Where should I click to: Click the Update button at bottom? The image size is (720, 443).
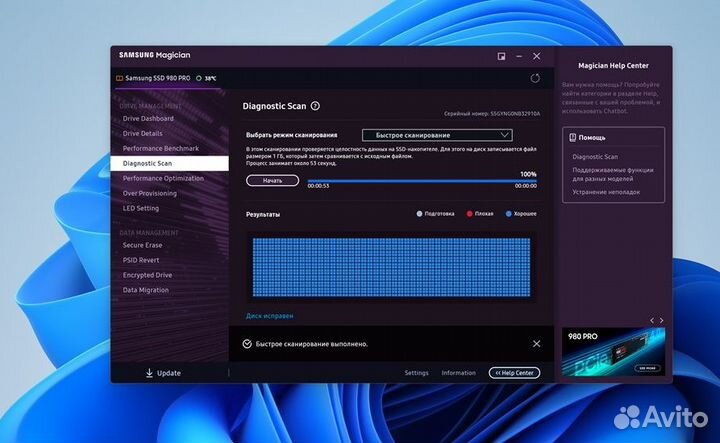pos(163,373)
